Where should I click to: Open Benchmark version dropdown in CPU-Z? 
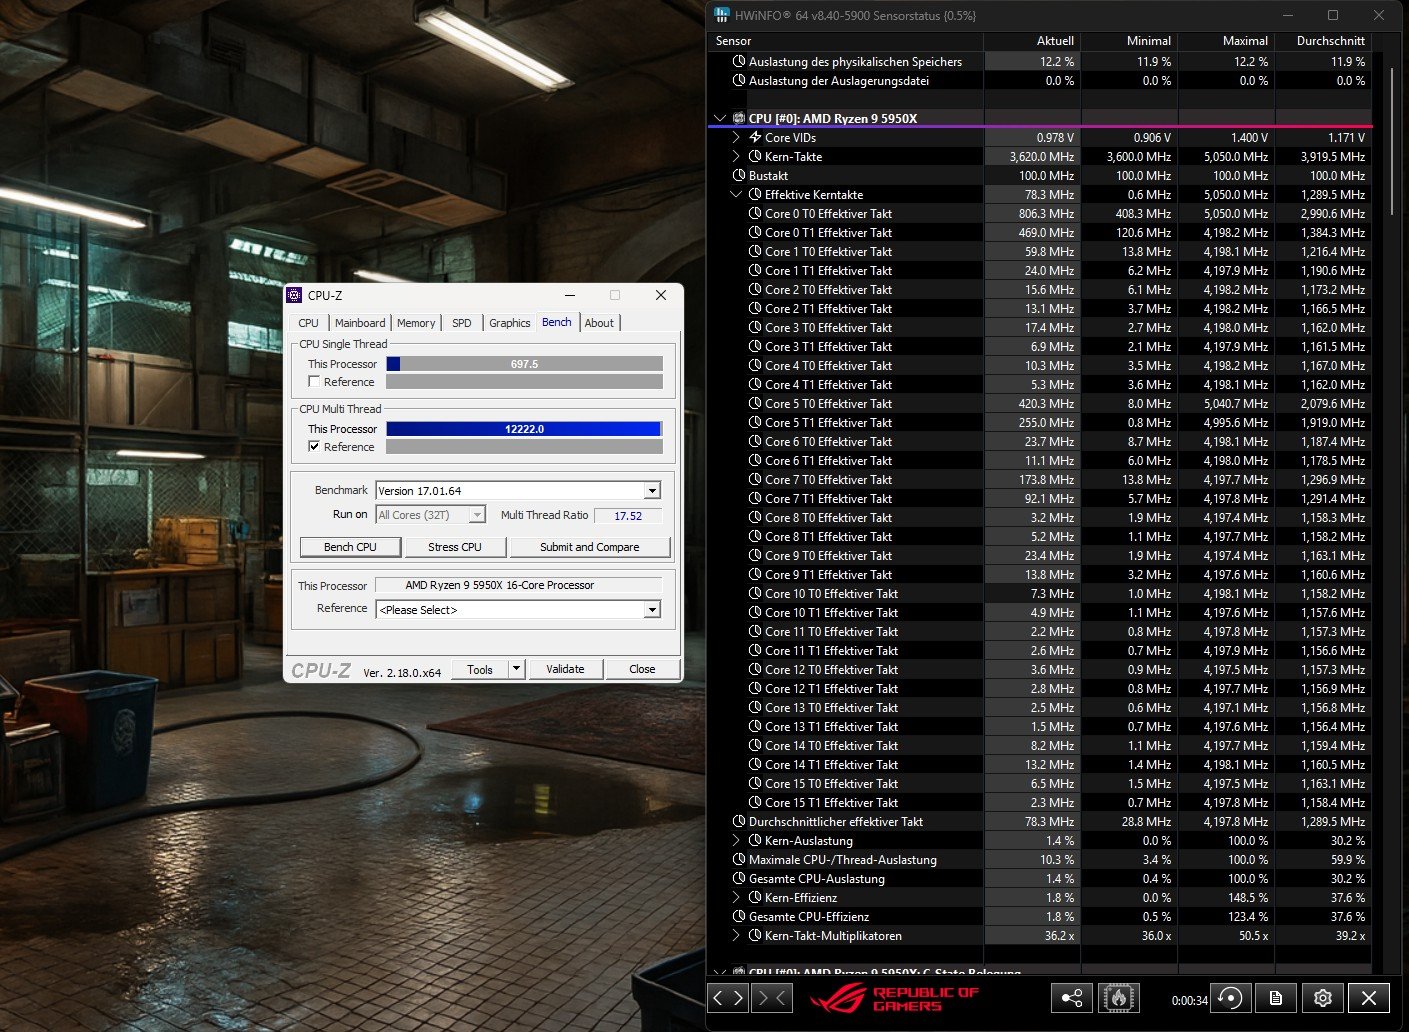[652, 491]
